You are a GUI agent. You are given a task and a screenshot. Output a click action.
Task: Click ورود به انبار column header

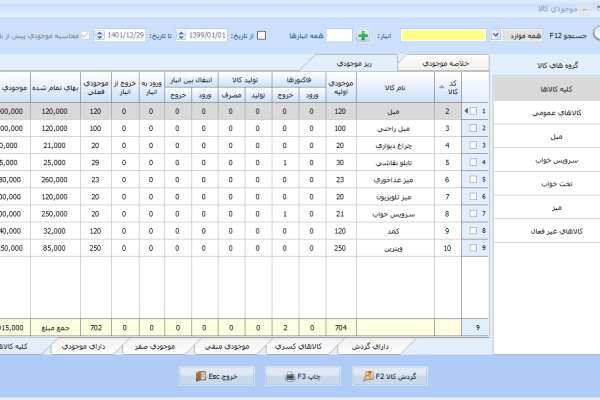152,88
